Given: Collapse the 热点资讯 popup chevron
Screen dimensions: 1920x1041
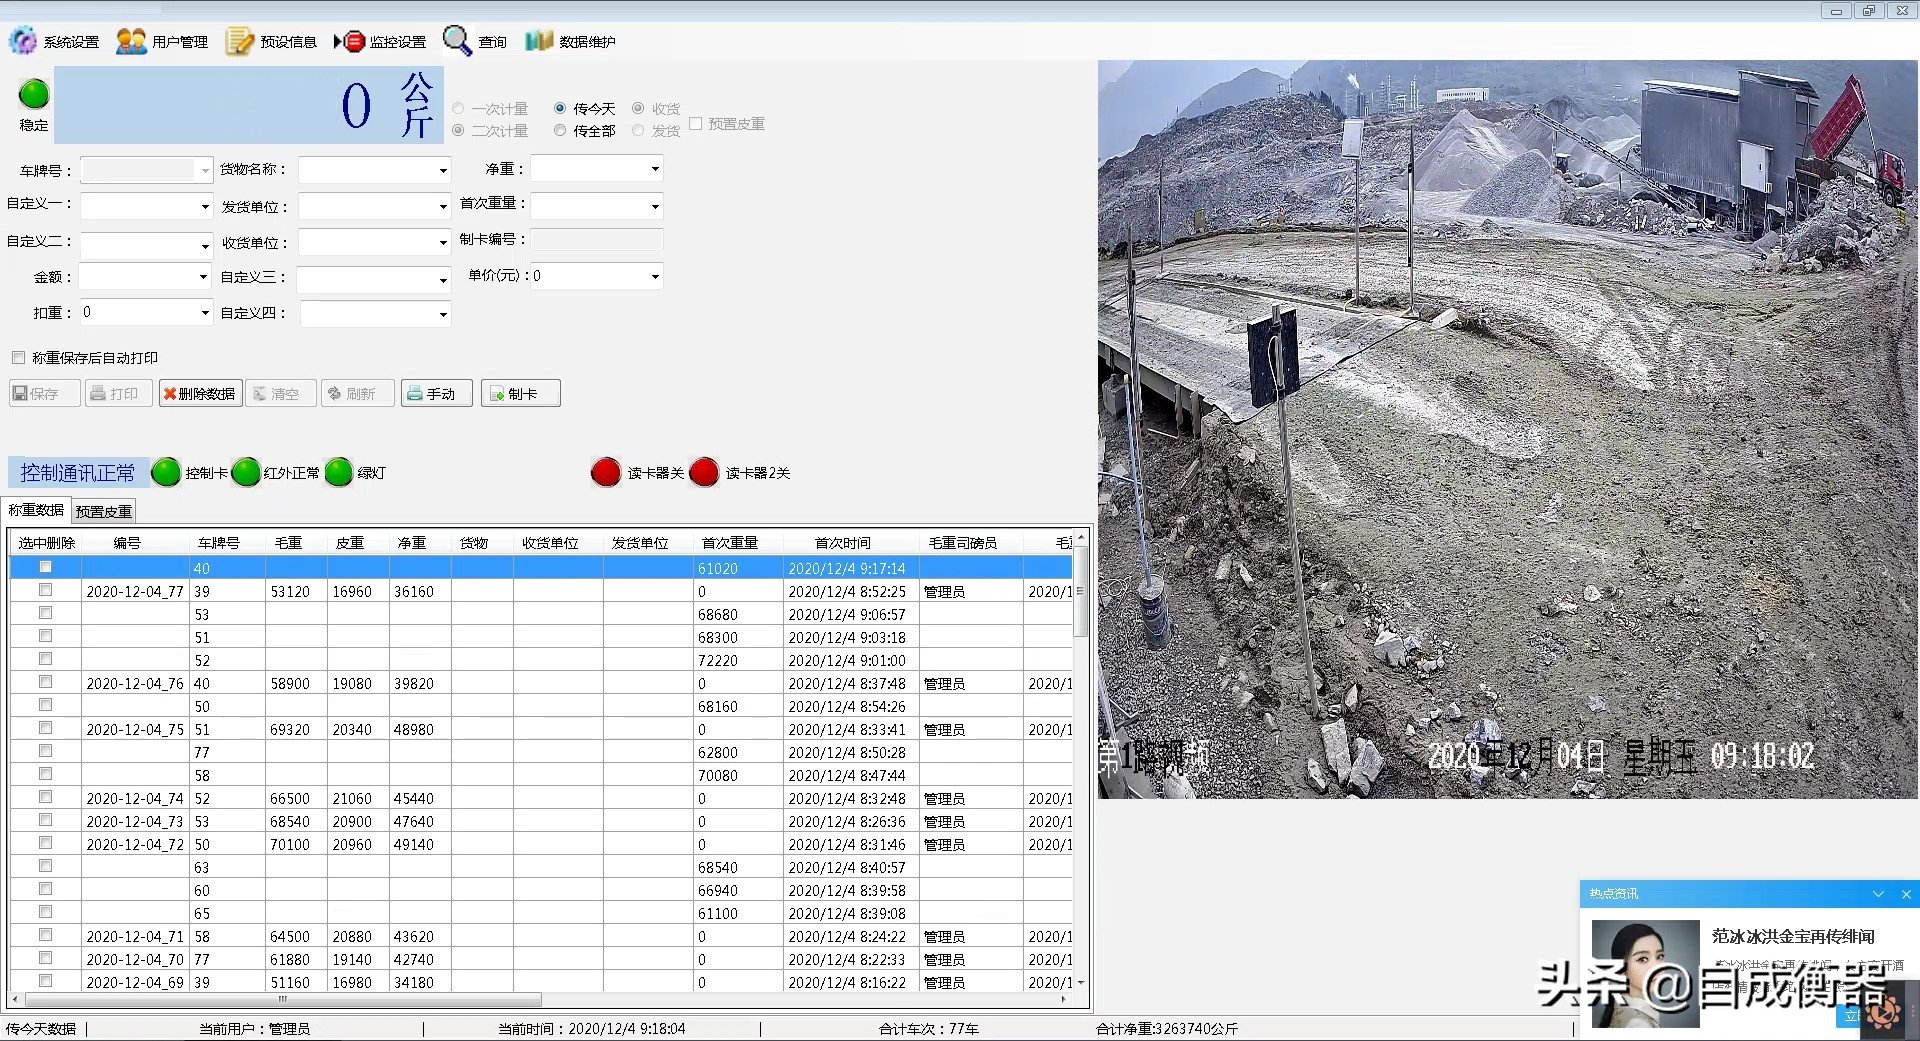Looking at the screenshot, I should tap(1878, 894).
